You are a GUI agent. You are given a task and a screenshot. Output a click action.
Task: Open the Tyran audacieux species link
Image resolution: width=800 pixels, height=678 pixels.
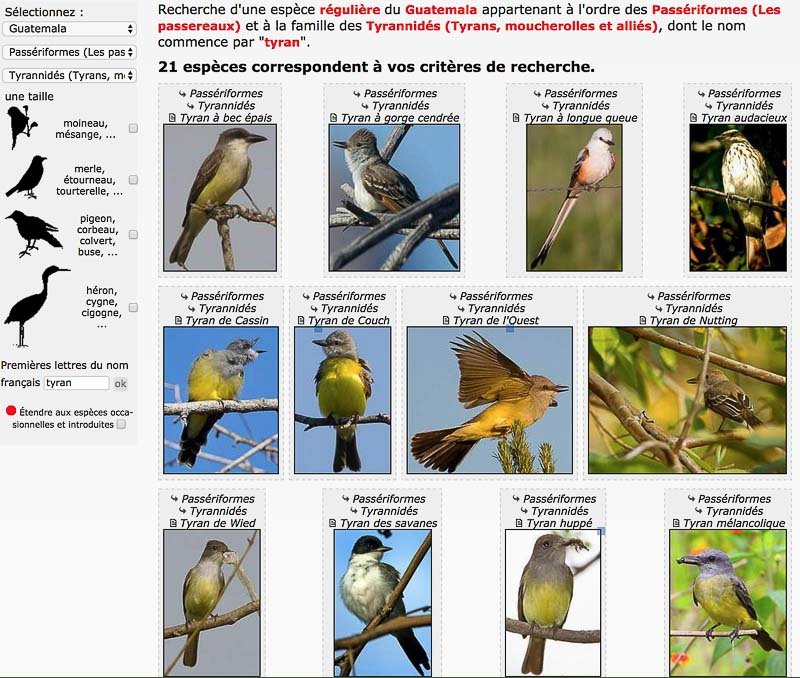(x=744, y=118)
